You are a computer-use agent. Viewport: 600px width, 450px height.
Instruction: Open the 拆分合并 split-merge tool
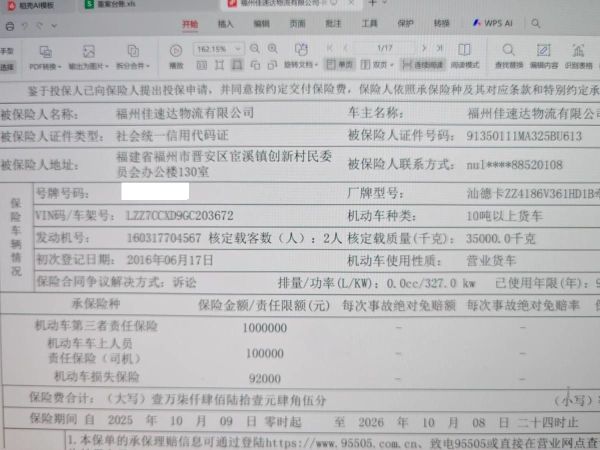pyautogui.click(x=133, y=57)
